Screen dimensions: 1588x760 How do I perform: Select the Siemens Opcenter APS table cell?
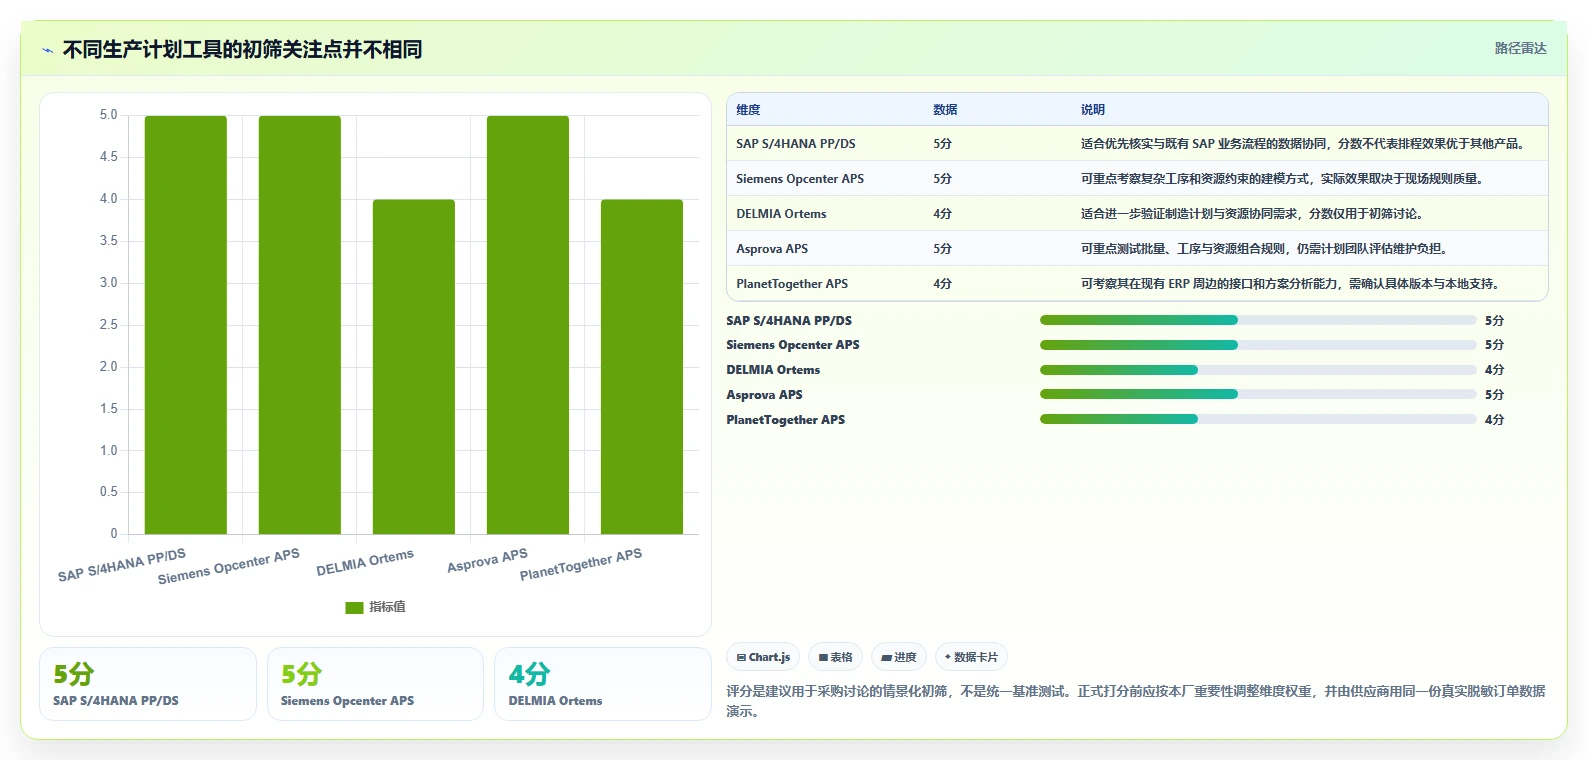tap(800, 179)
